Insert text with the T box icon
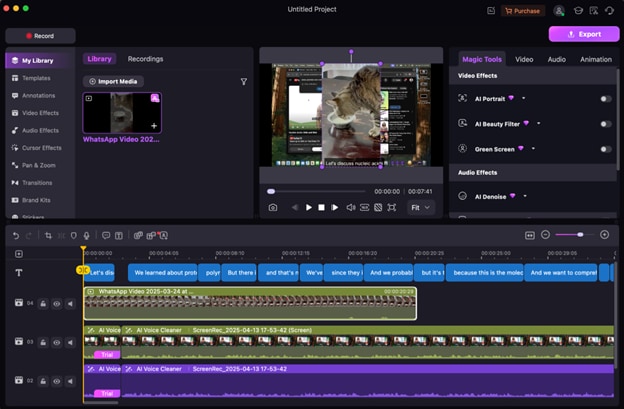 coord(119,236)
